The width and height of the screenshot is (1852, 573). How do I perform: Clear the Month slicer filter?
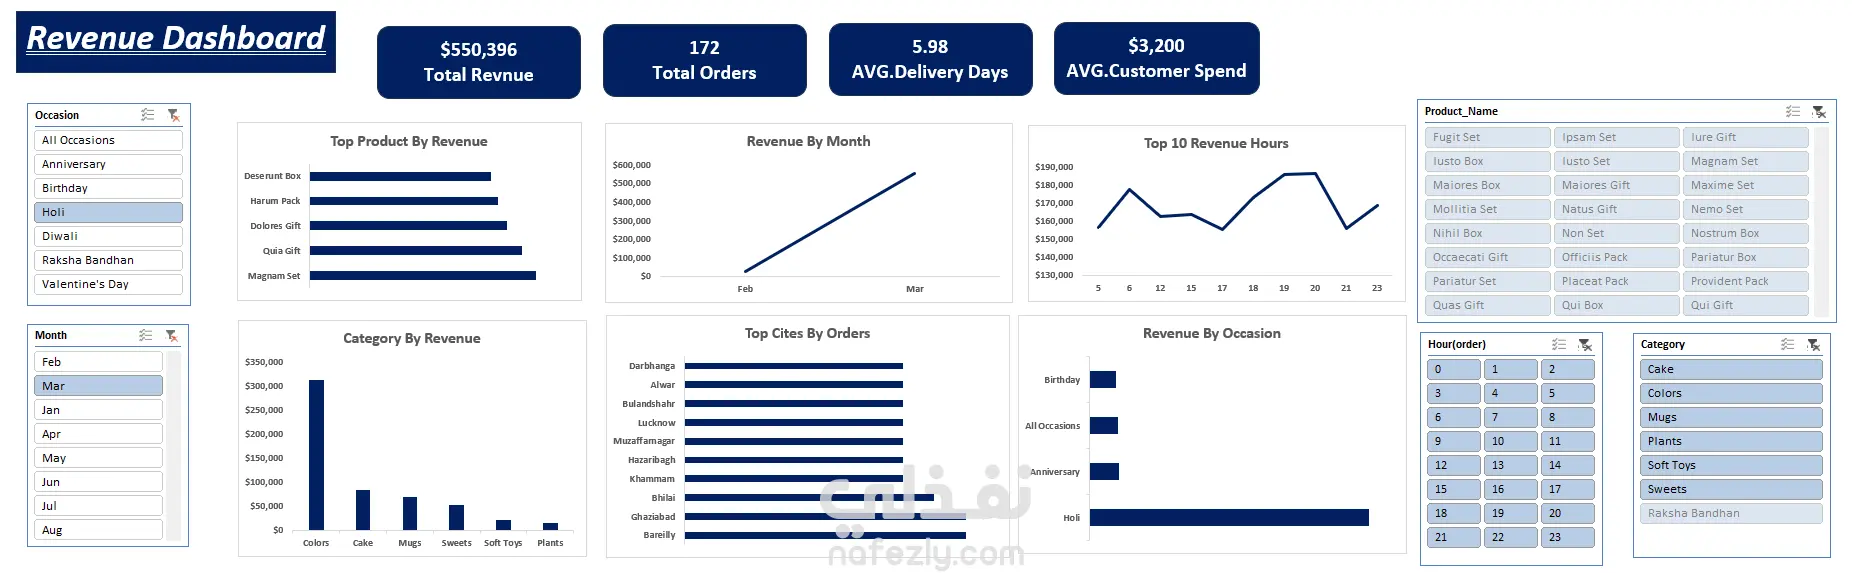point(172,335)
